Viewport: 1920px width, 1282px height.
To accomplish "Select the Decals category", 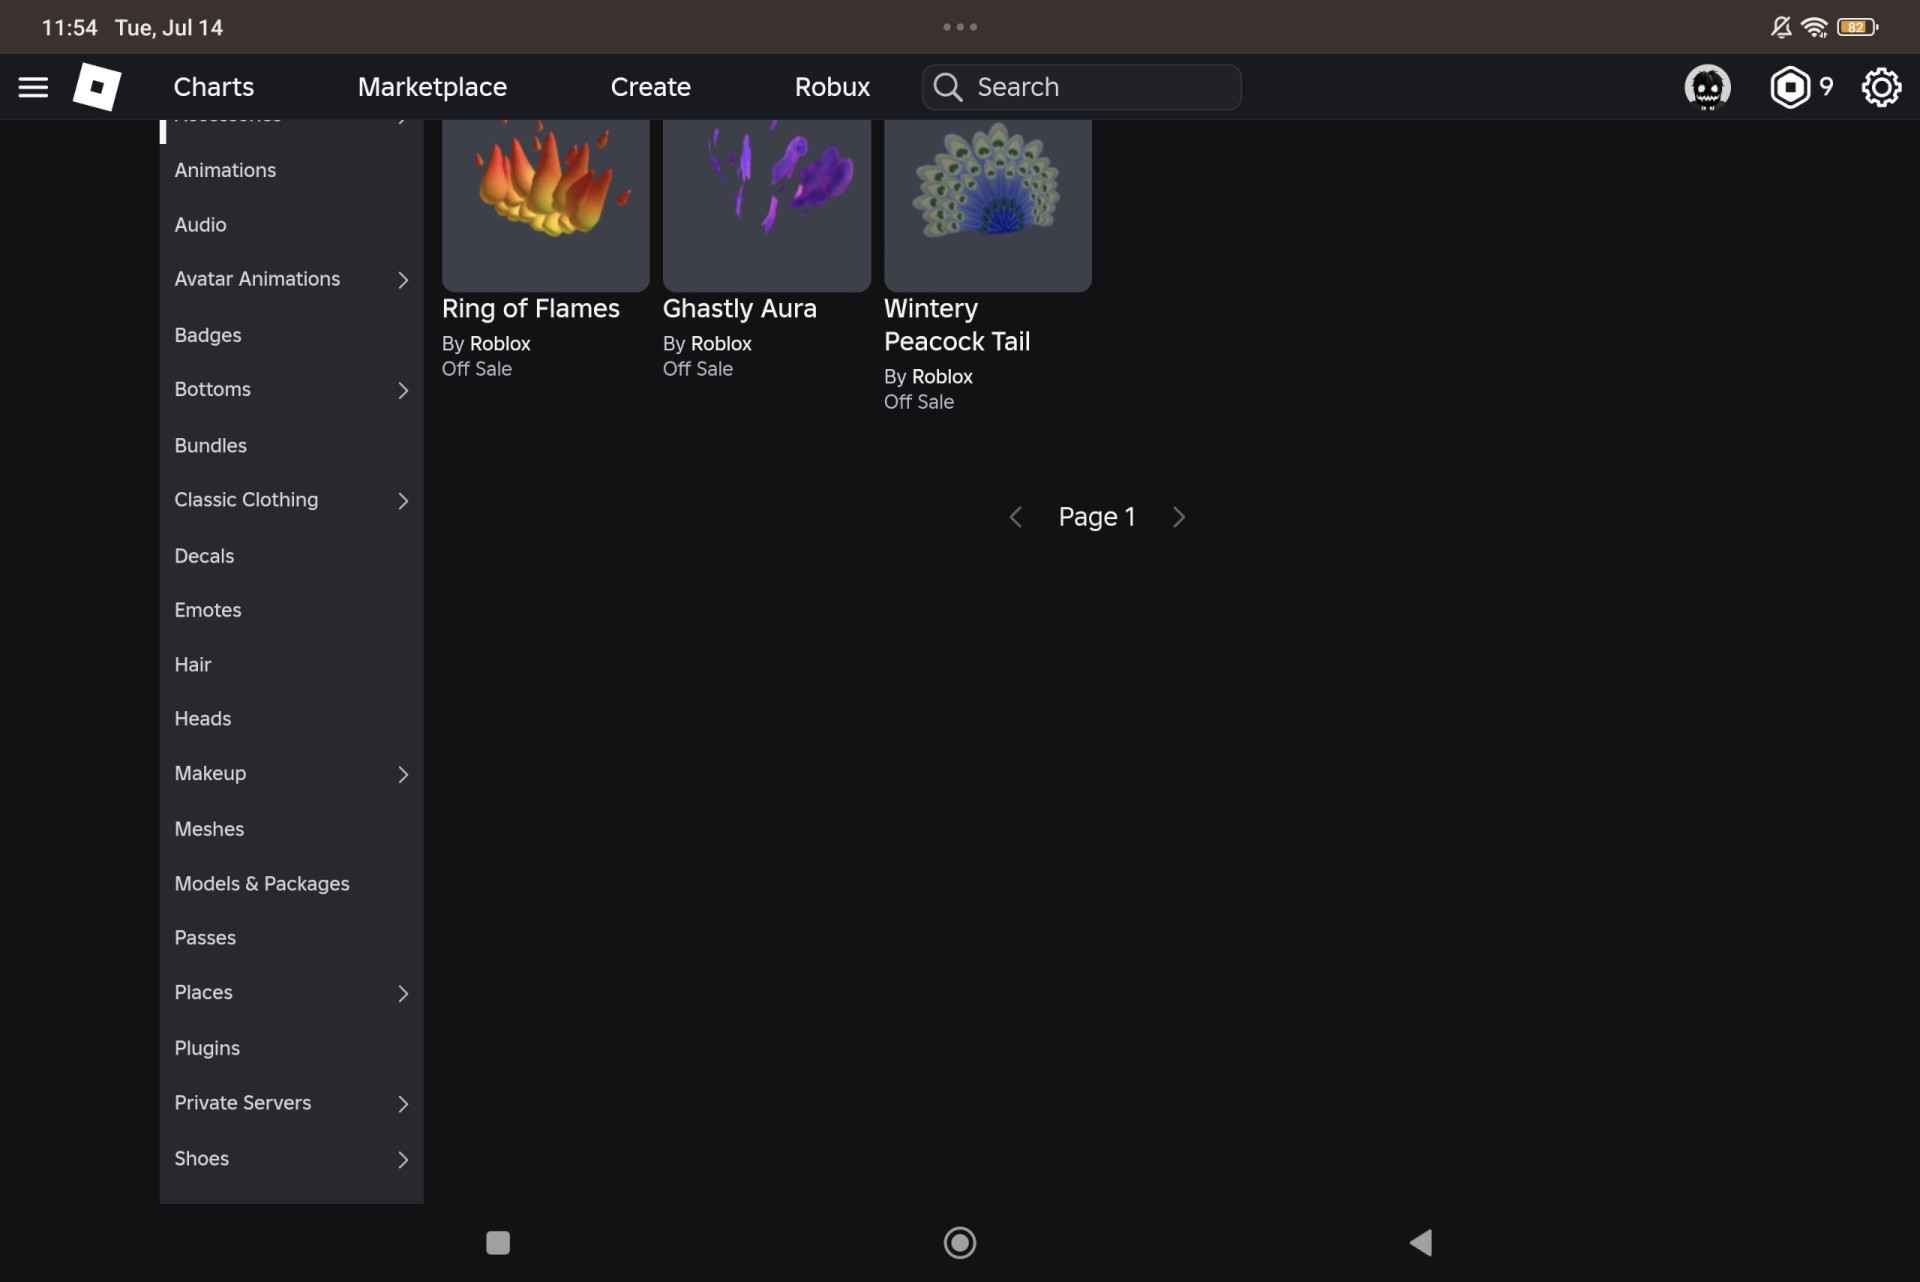I will 204,555.
